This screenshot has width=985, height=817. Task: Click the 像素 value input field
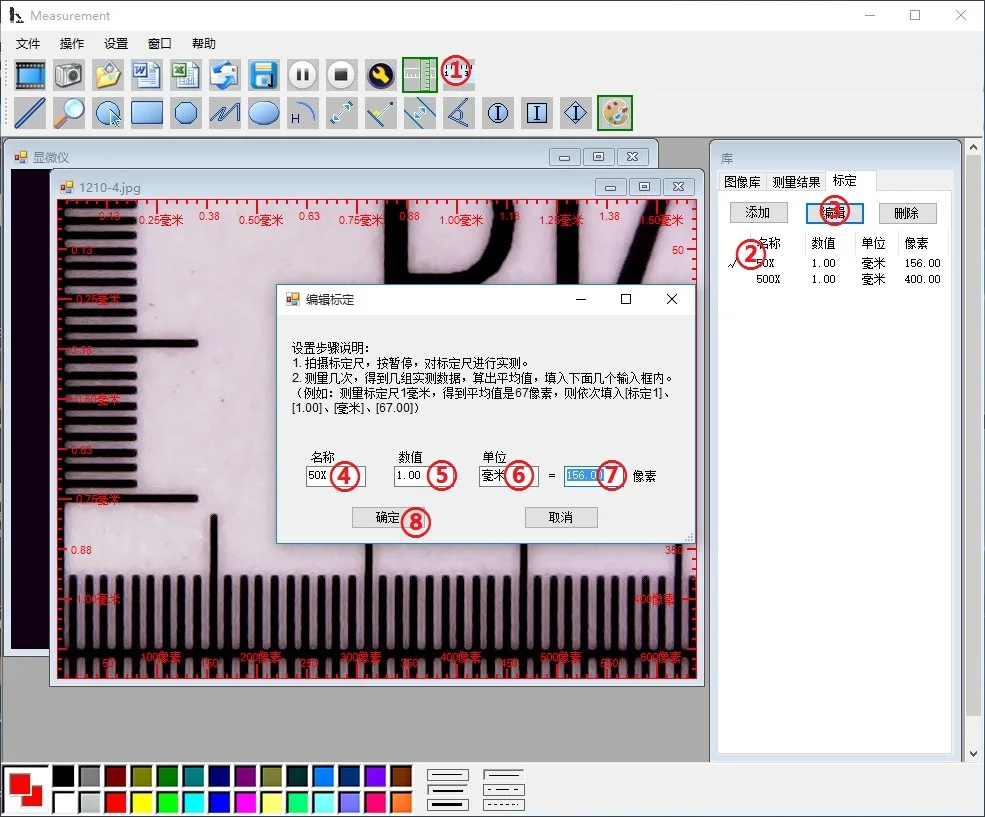(x=594, y=476)
